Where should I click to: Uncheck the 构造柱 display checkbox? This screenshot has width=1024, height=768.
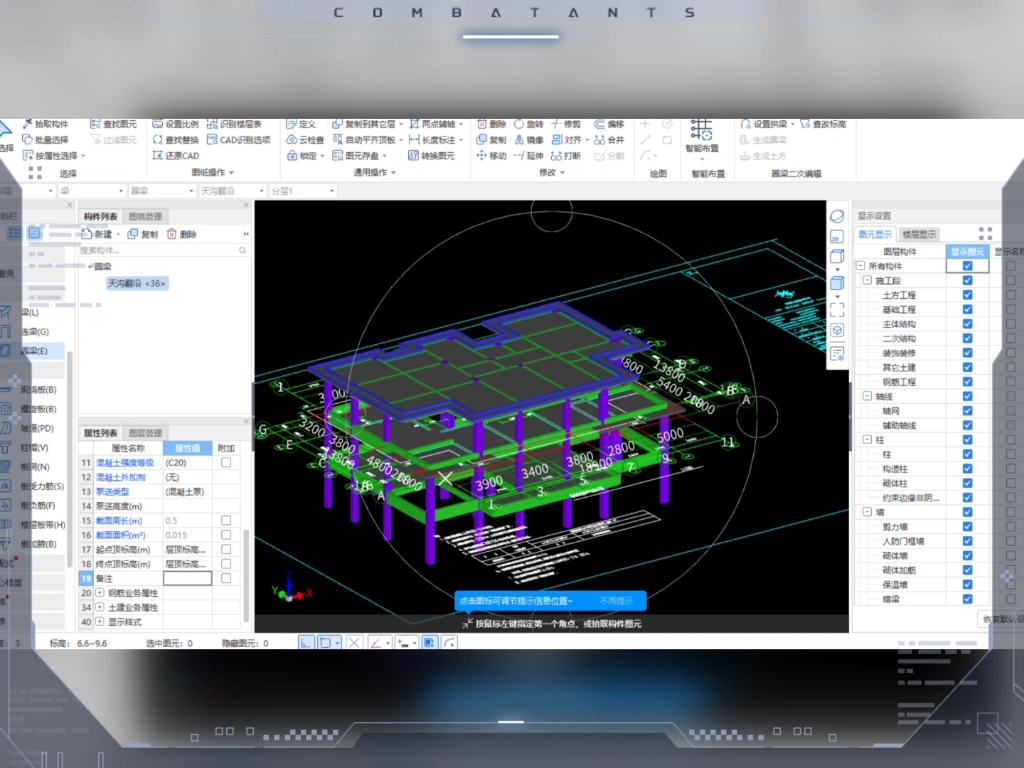pos(967,468)
